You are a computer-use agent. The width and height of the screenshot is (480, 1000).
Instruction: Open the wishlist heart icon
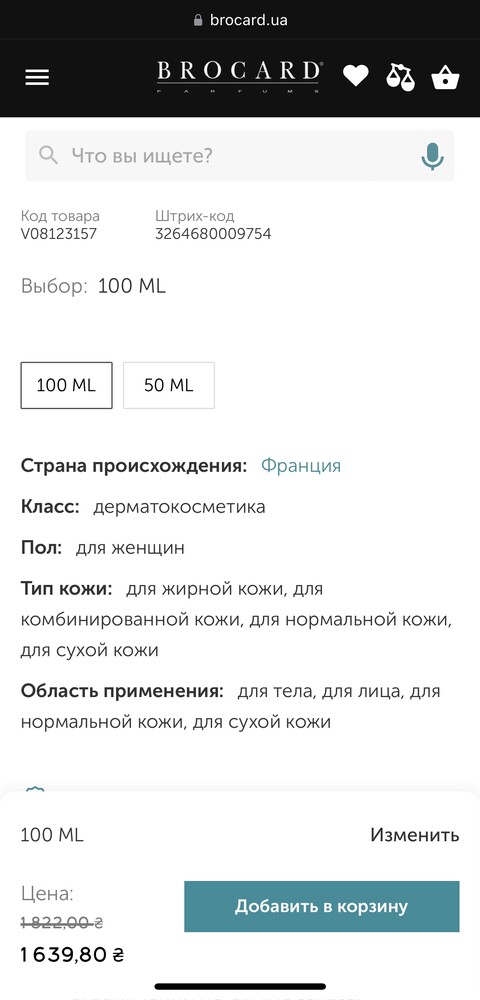[x=356, y=76]
